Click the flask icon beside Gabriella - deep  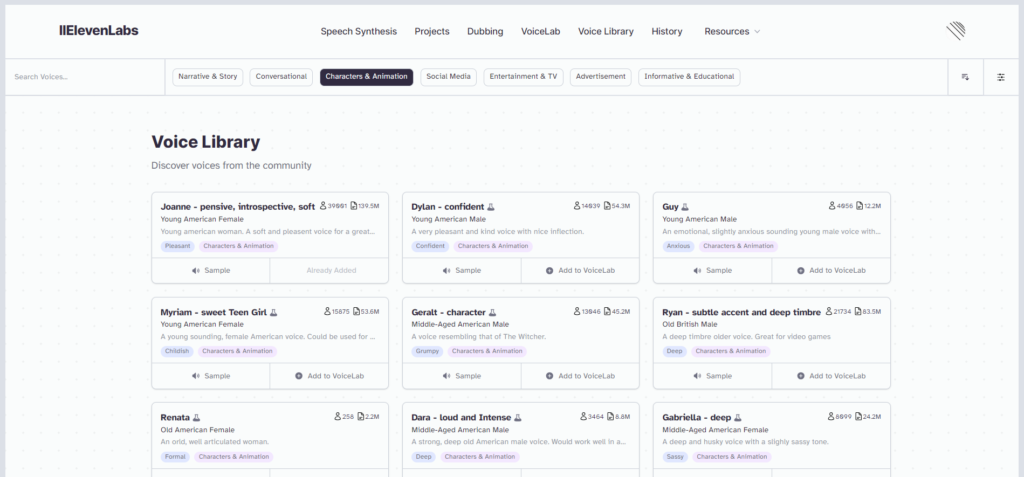(738, 418)
